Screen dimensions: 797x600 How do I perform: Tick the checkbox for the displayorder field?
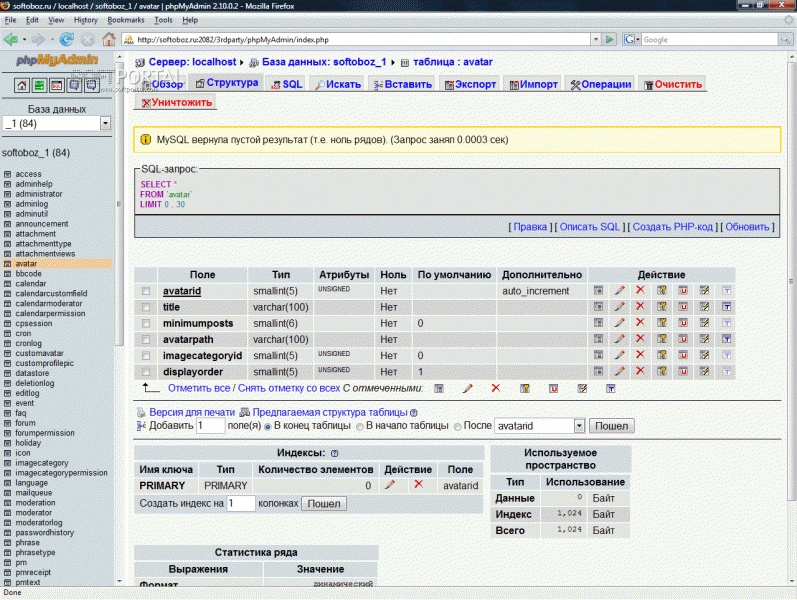[146, 371]
